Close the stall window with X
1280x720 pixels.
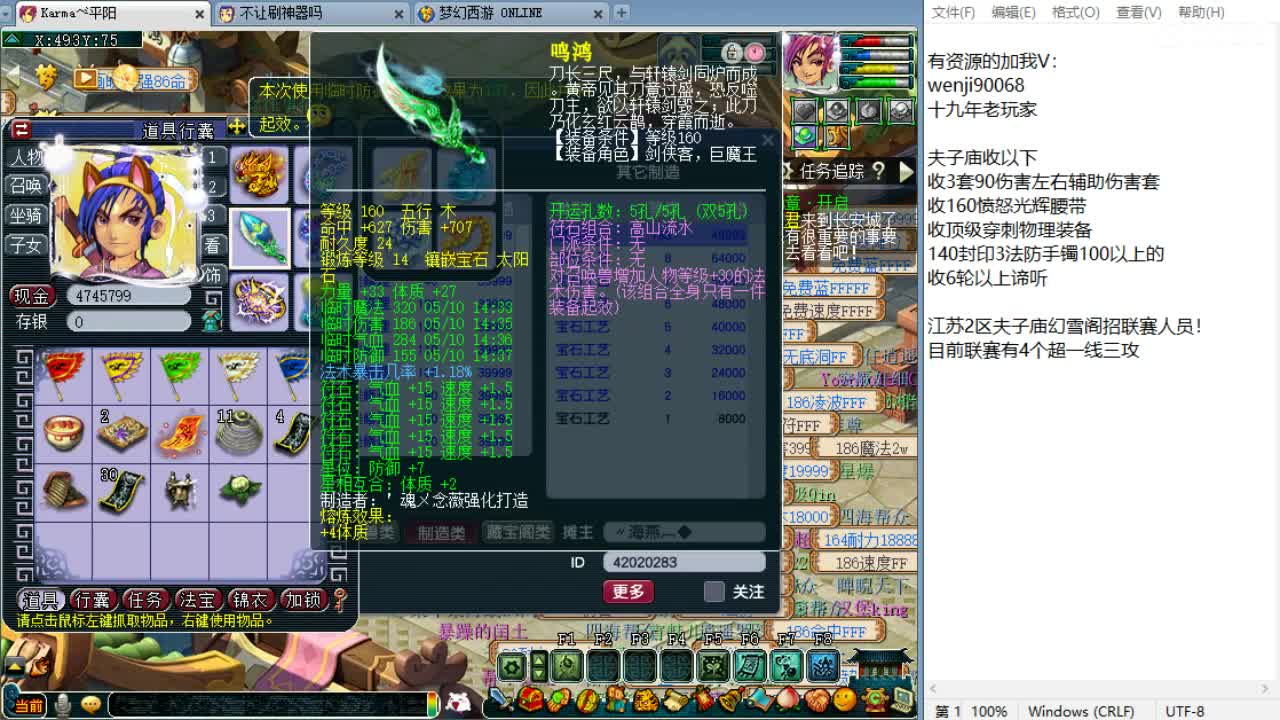(767, 141)
